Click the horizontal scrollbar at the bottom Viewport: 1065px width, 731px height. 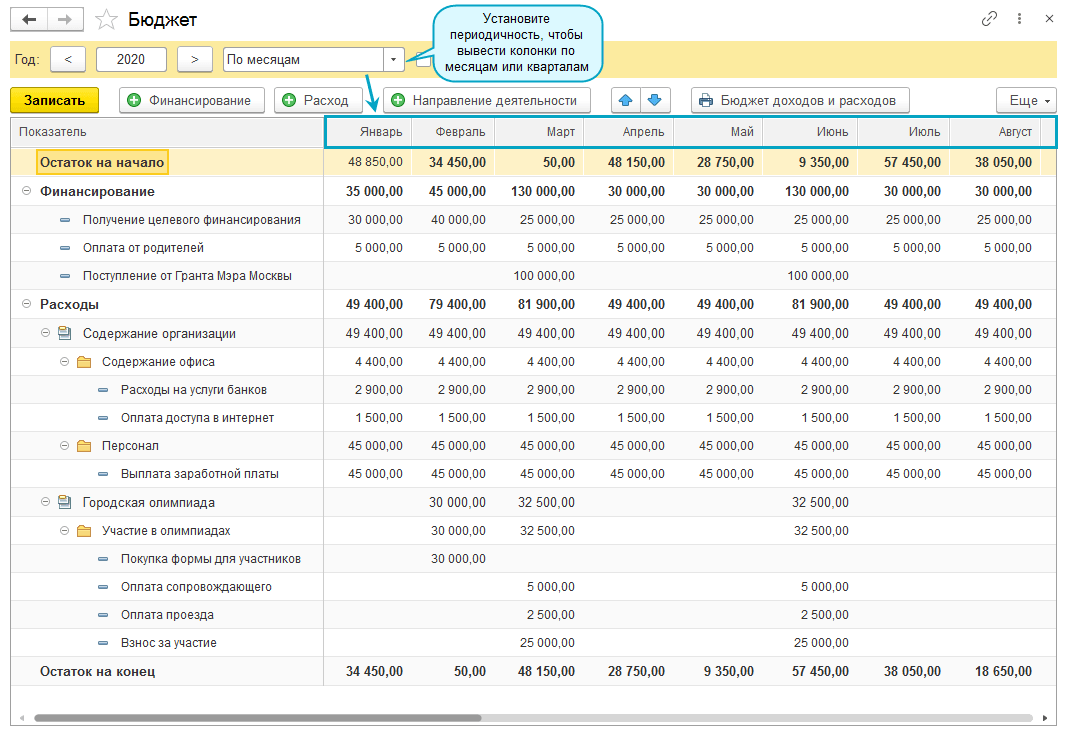click(x=258, y=718)
